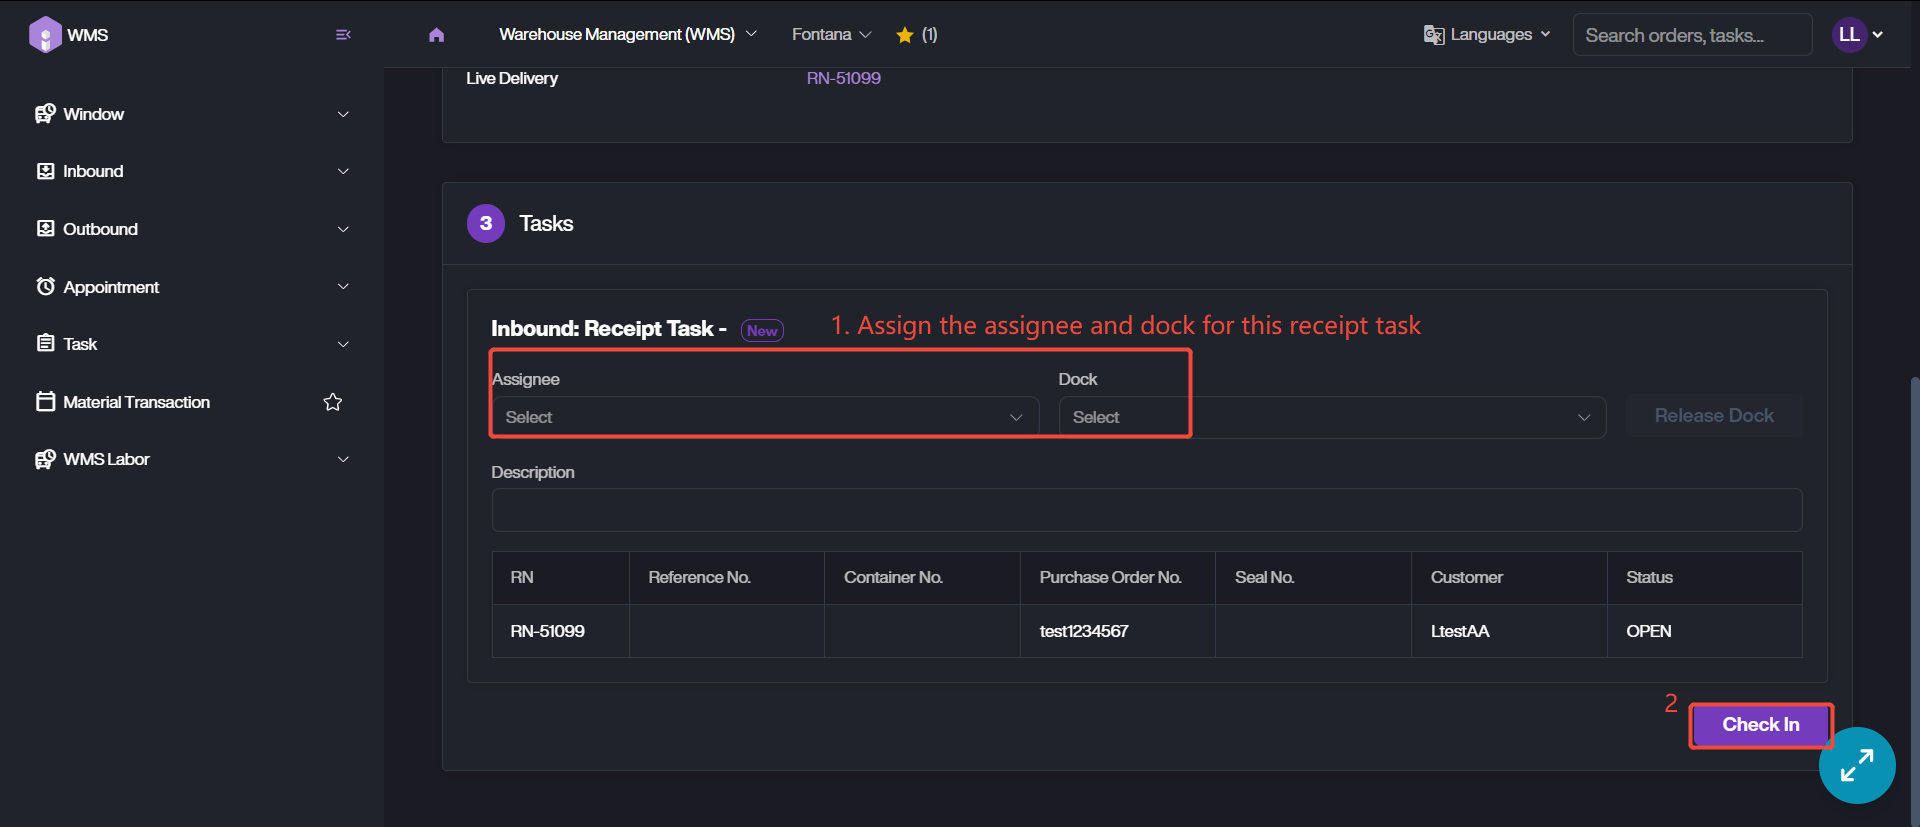The width and height of the screenshot is (1920, 827).
Task: Open the Fontana facility dropdown
Action: click(831, 35)
